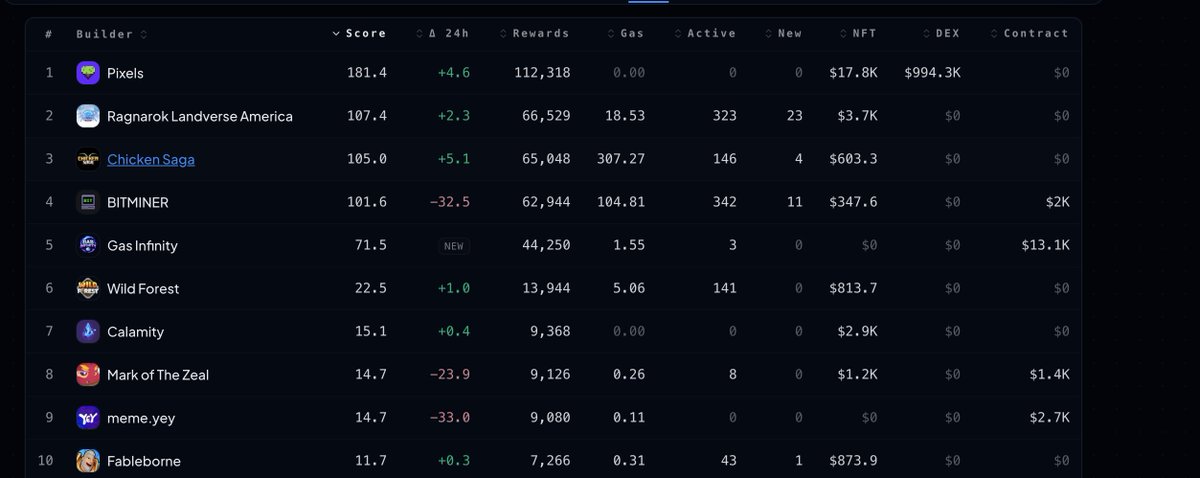Select the # rank column header
Image resolution: width=1200 pixels, height=478 pixels.
49,34
